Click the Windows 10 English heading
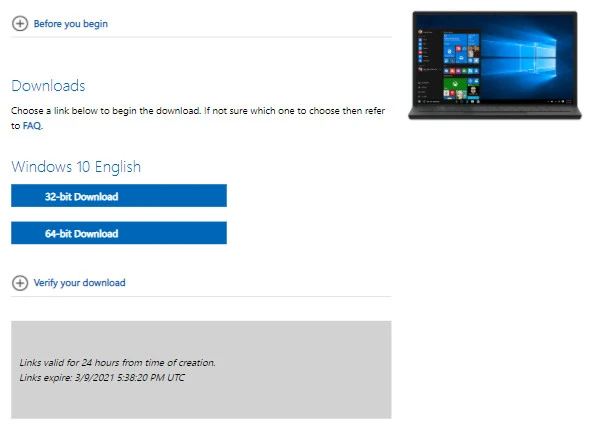The height and width of the screenshot is (430, 596). pos(76,167)
